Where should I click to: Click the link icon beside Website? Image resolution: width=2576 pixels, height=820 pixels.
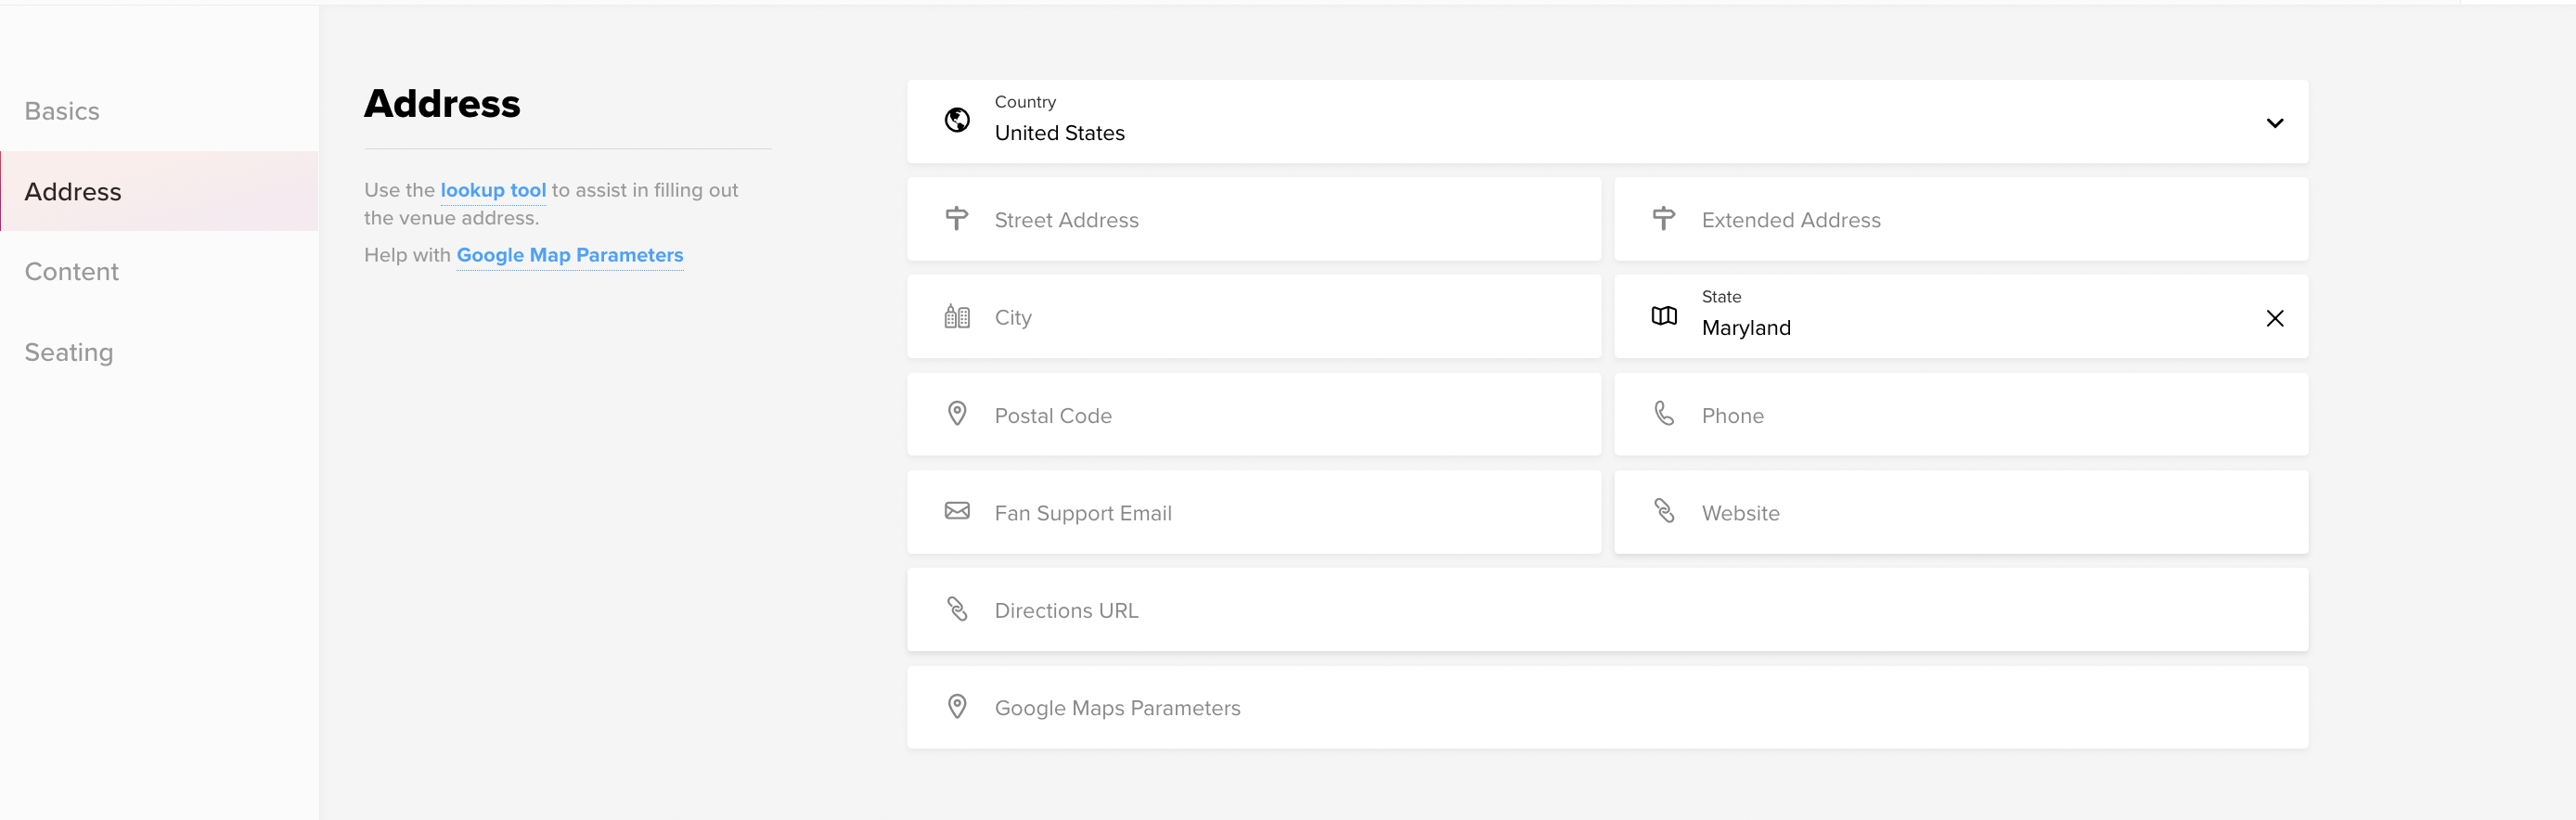[x=1664, y=511]
